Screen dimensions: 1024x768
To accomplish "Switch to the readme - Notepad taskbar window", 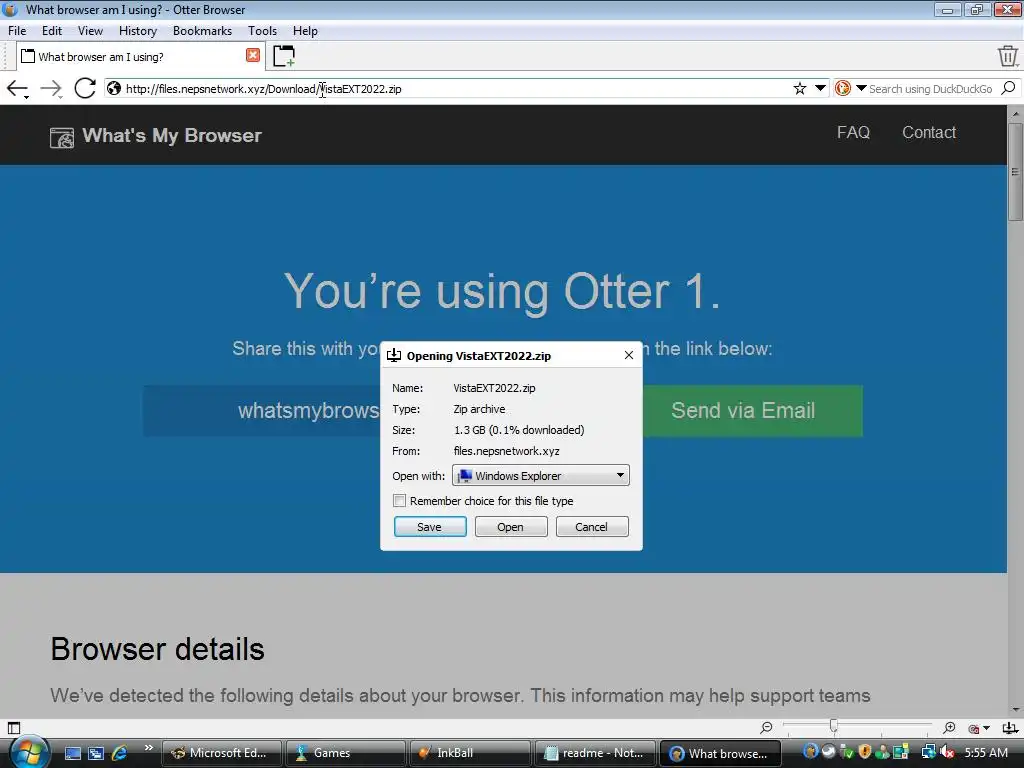I will coord(593,753).
